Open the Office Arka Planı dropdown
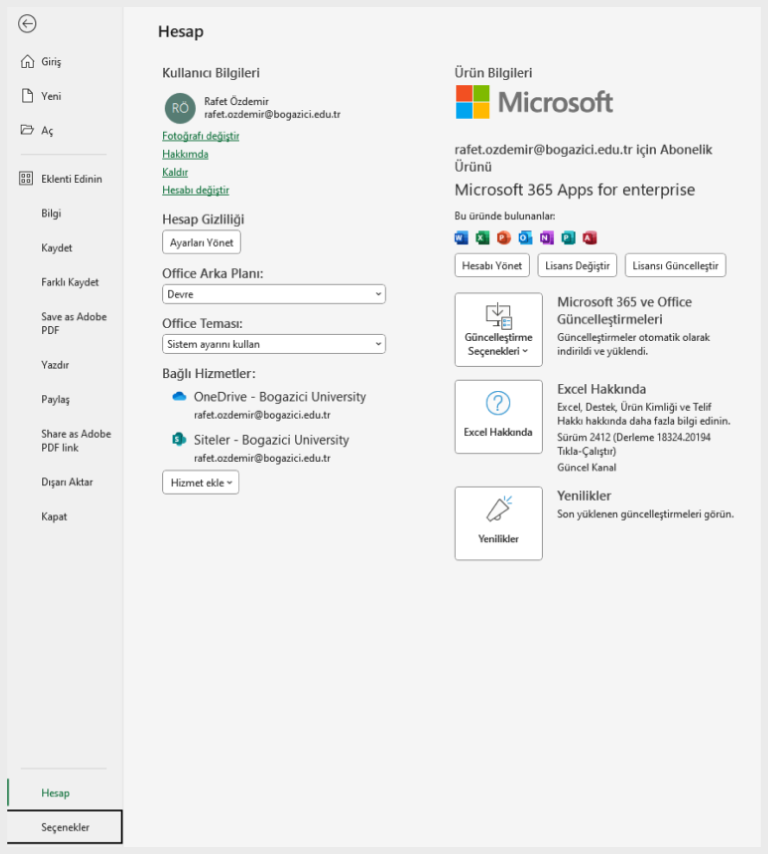This screenshot has height=854, width=768. [x=274, y=294]
